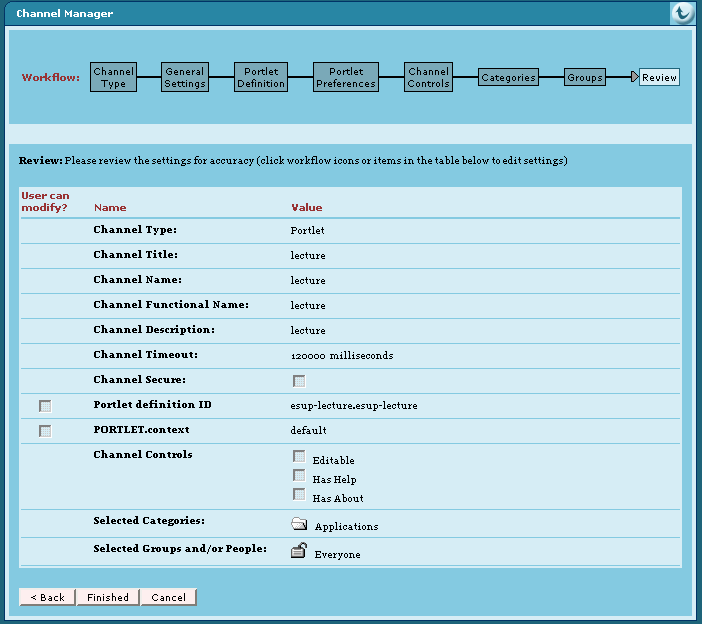Tick the Has About checkbox

299,494
